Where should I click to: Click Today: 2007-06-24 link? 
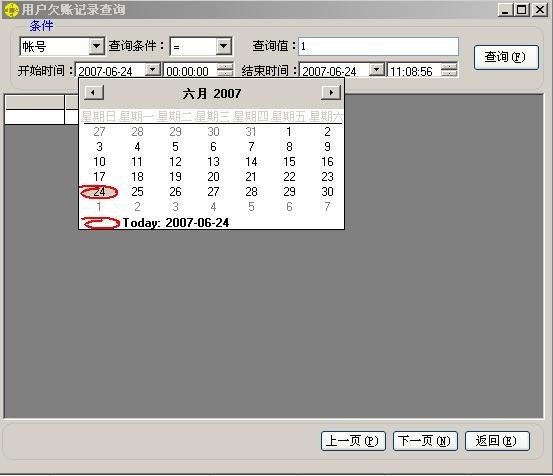click(x=176, y=223)
